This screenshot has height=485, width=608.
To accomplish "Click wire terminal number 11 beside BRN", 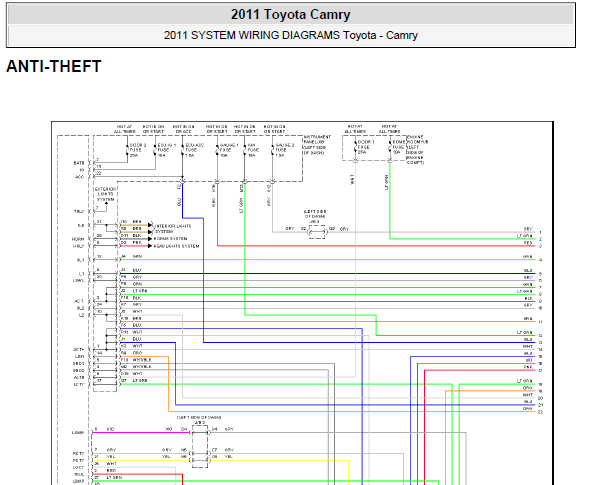I will point(540,322).
